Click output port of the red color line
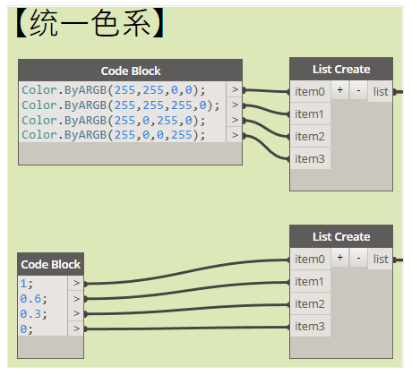Viewport: 417px width, 375px height. pos(235,89)
